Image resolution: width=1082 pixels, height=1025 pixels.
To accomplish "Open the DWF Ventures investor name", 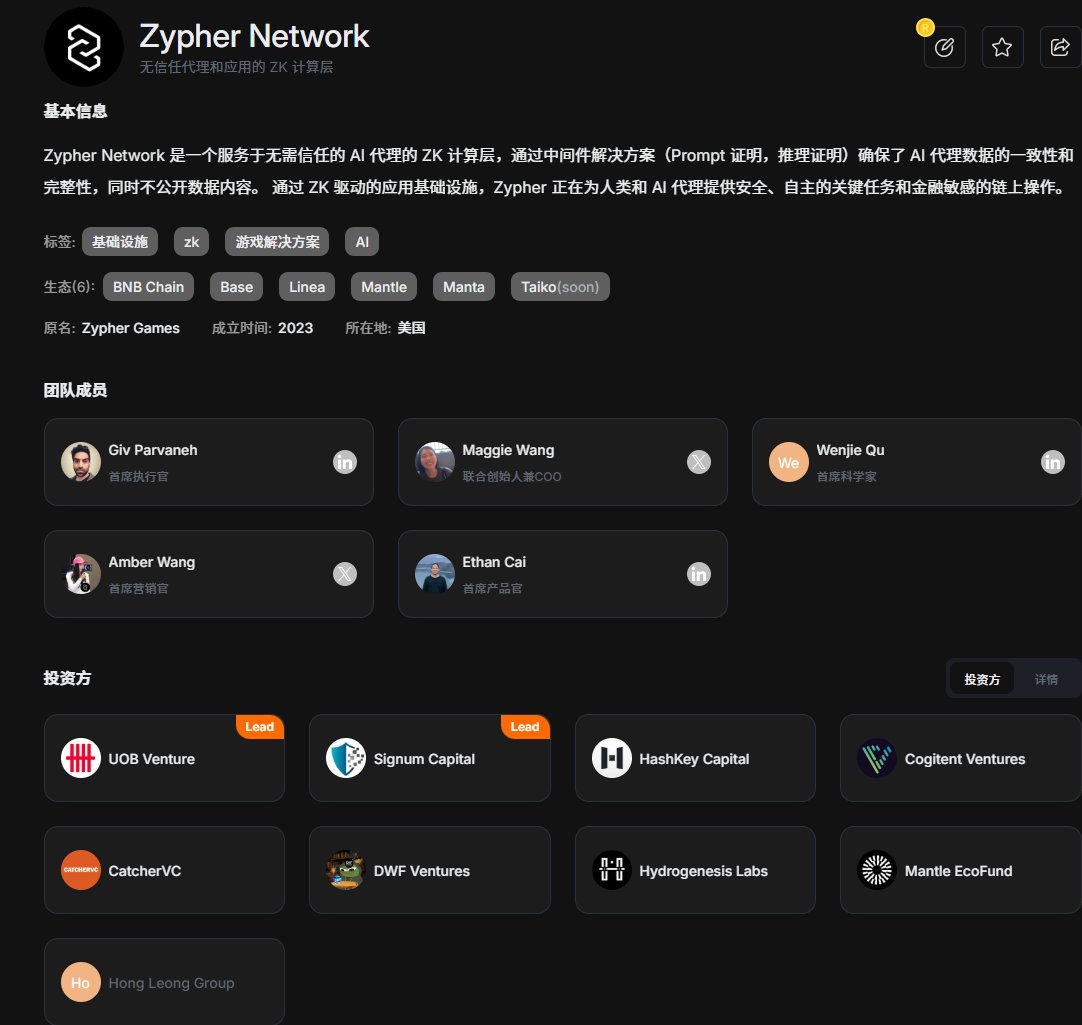I will point(422,870).
